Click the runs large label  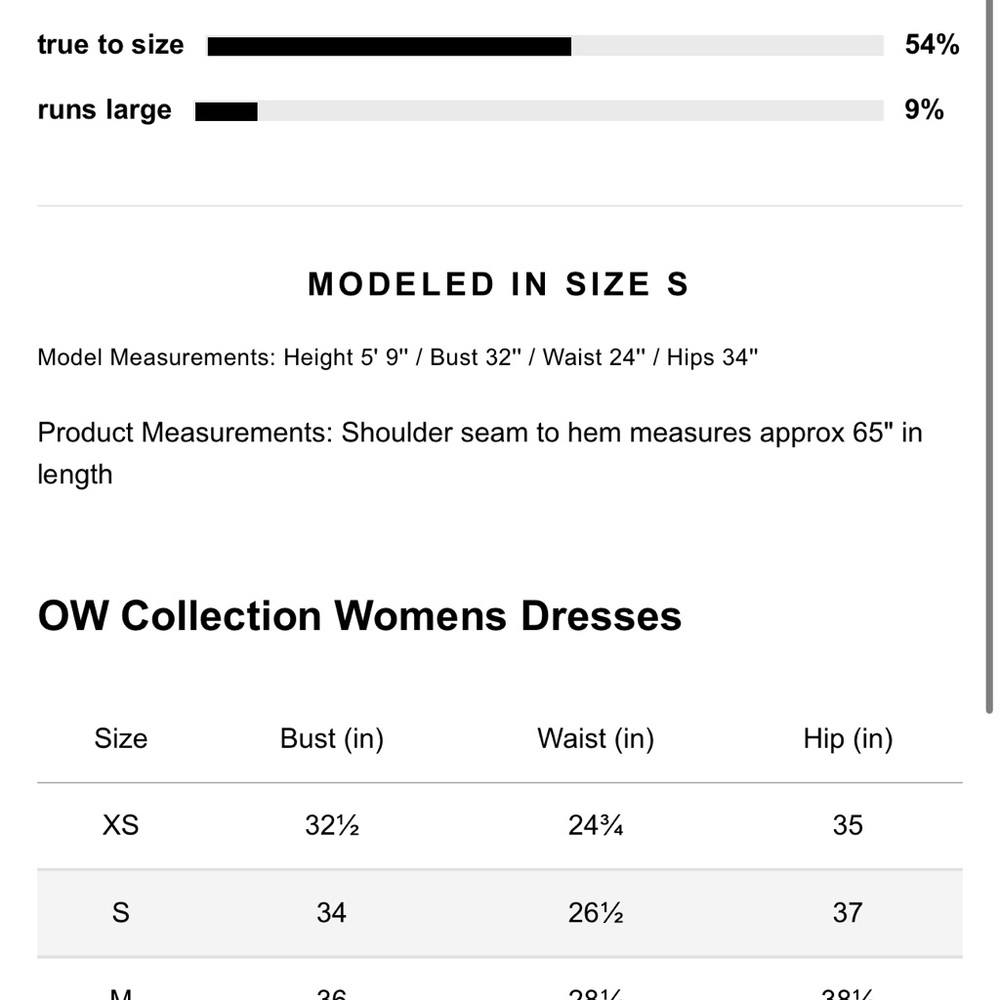(x=105, y=110)
